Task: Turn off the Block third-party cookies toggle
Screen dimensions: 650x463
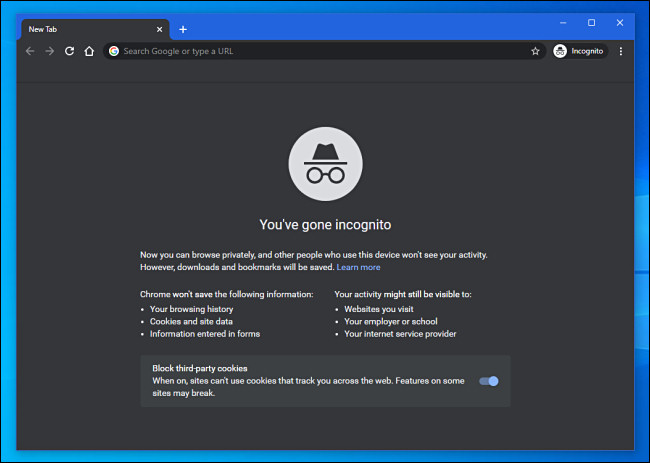Action: (489, 381)
